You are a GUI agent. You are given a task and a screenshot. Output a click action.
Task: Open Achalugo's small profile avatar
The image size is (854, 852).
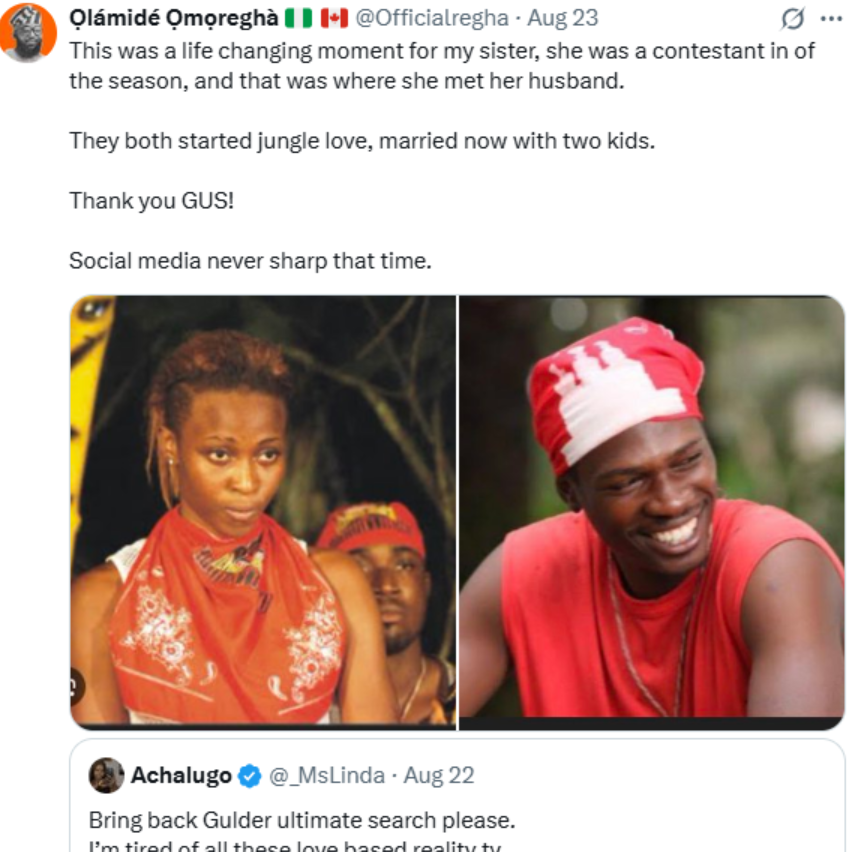106,776
